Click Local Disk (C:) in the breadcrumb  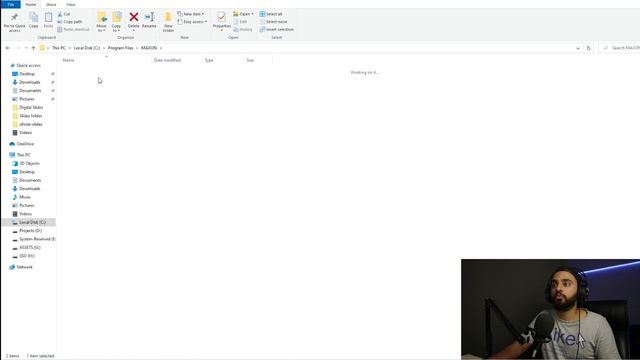click(87, 48)
